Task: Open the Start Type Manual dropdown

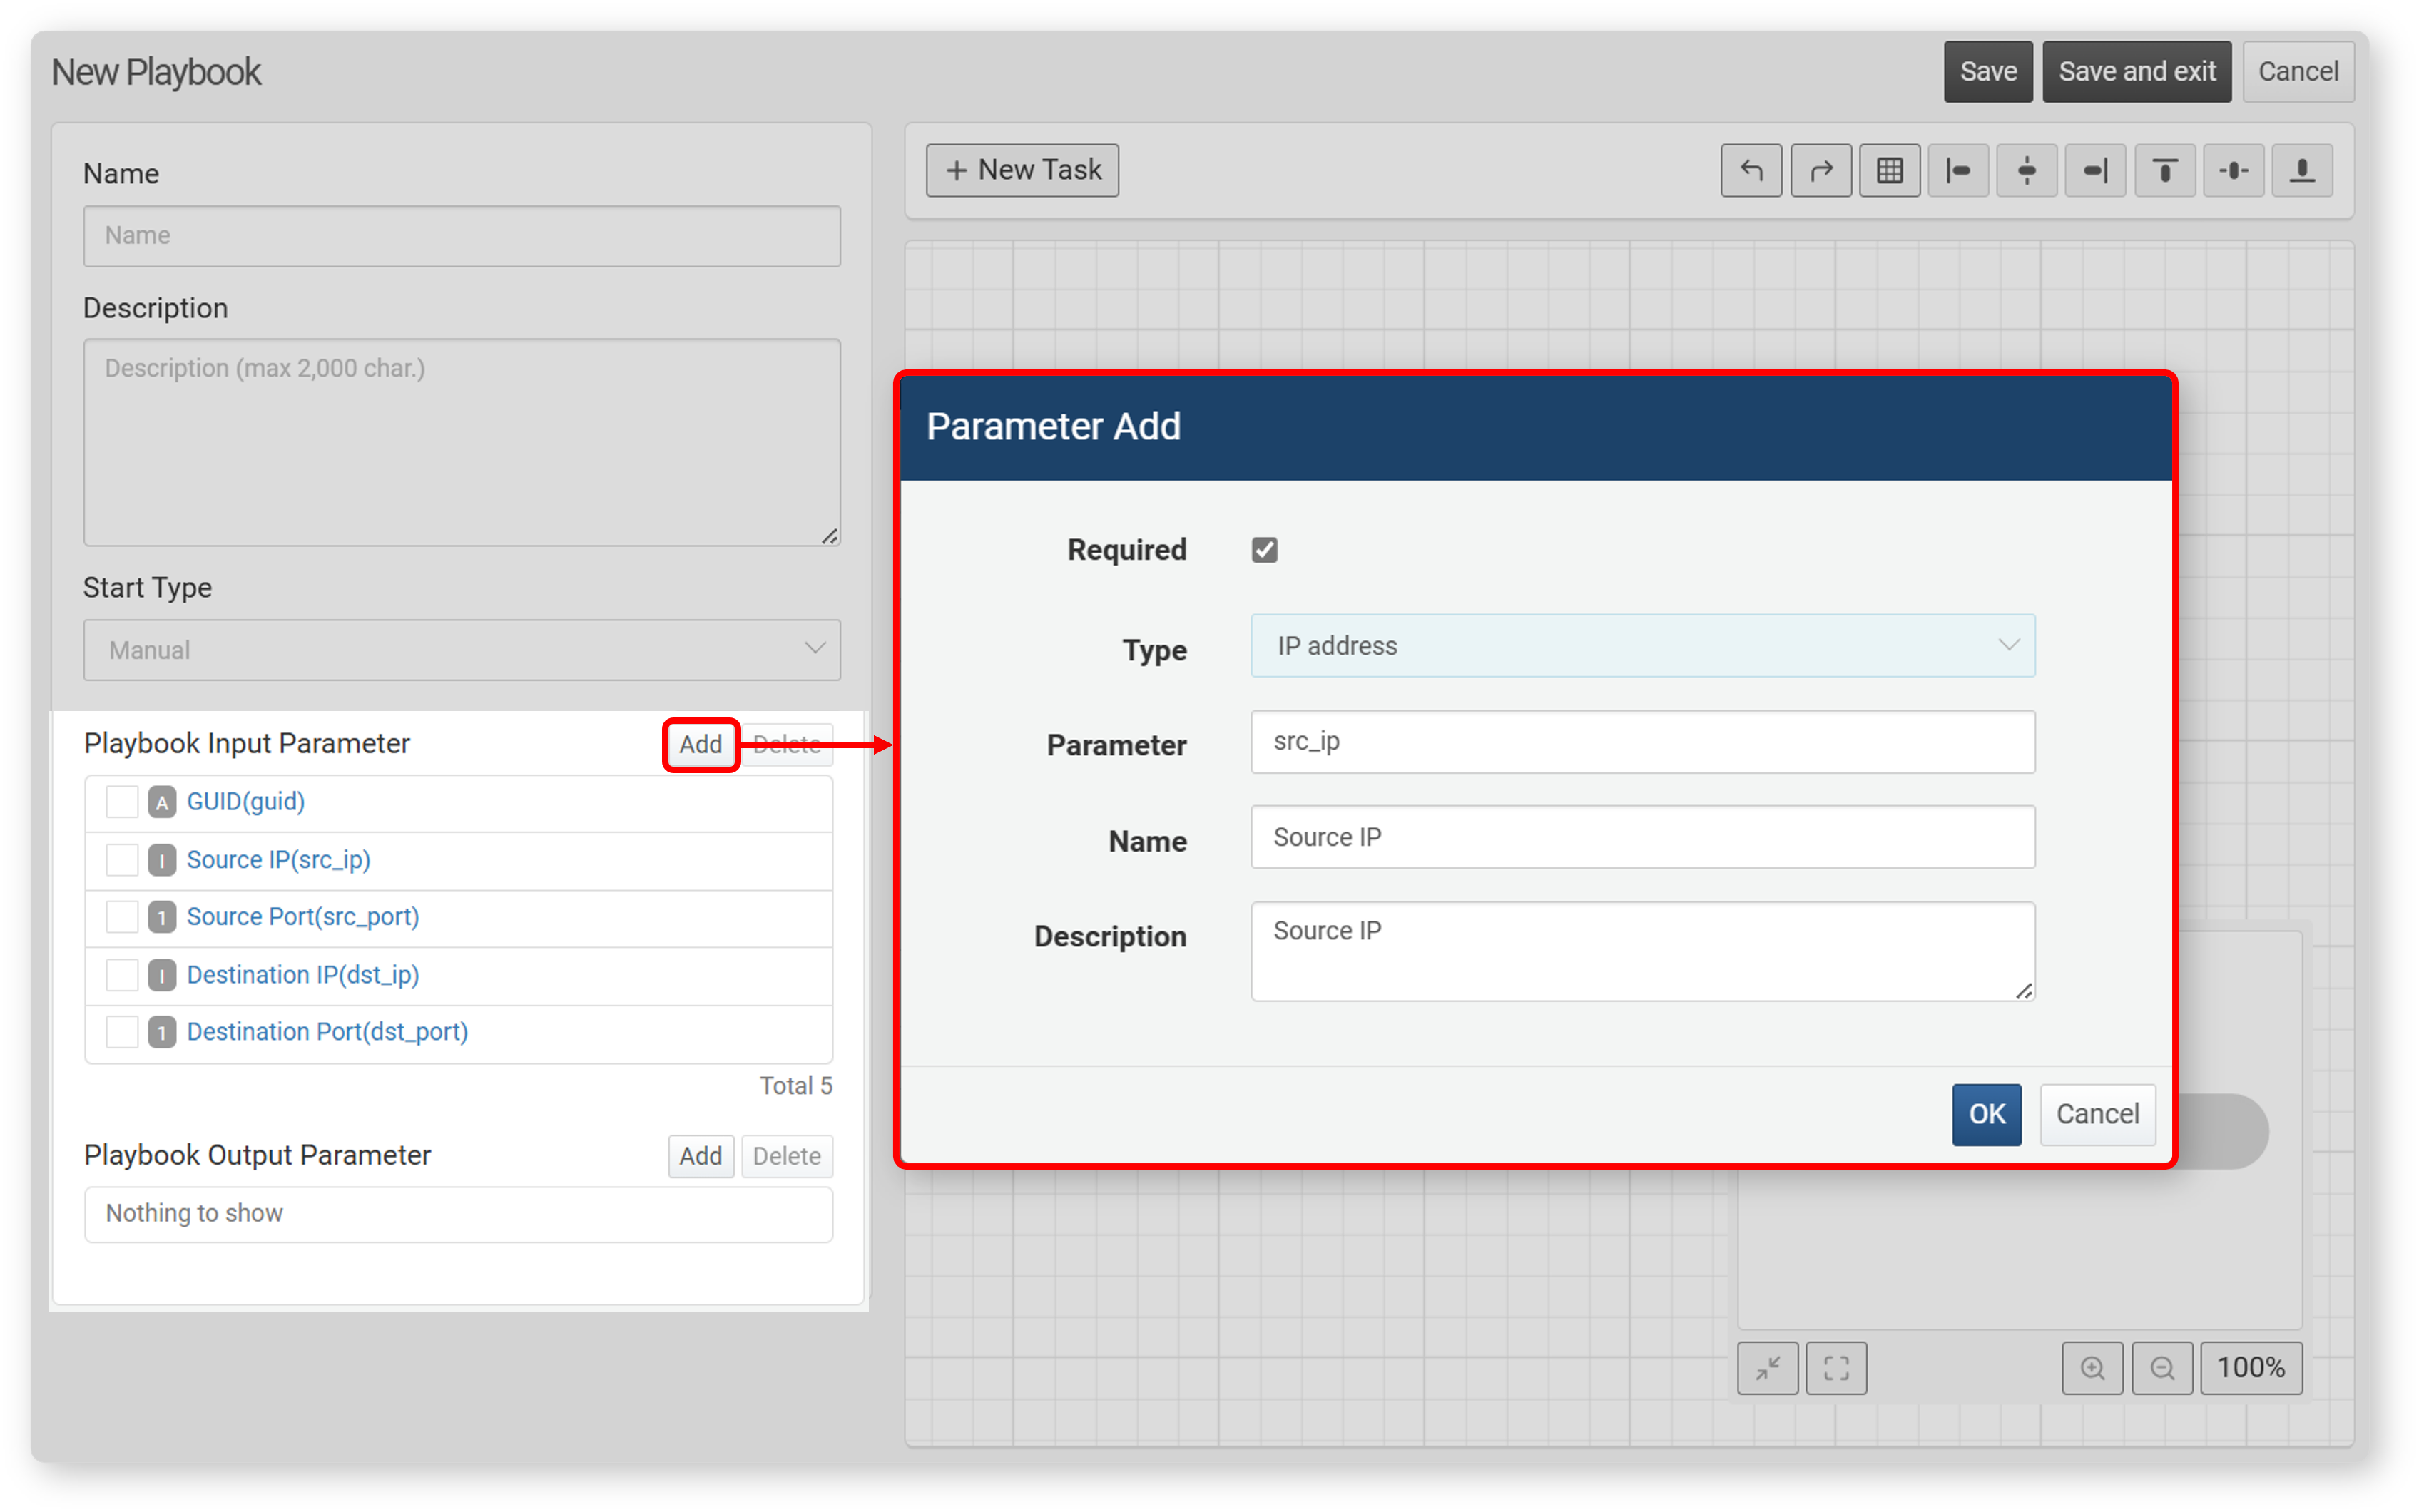Action: (x=462, y=650)
